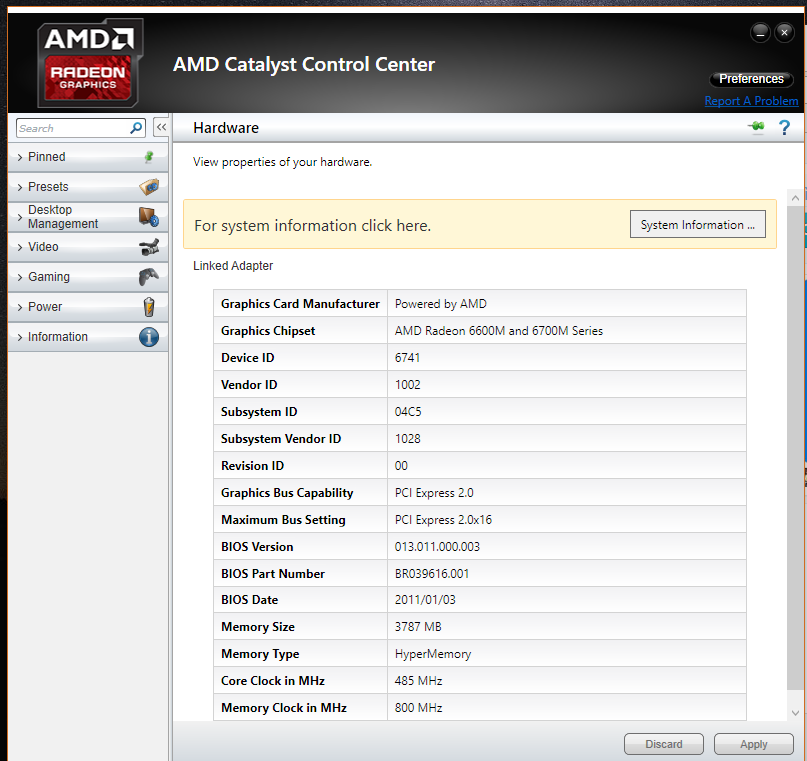
Task: Click the Discard button
Action: [x=663, y=744]
